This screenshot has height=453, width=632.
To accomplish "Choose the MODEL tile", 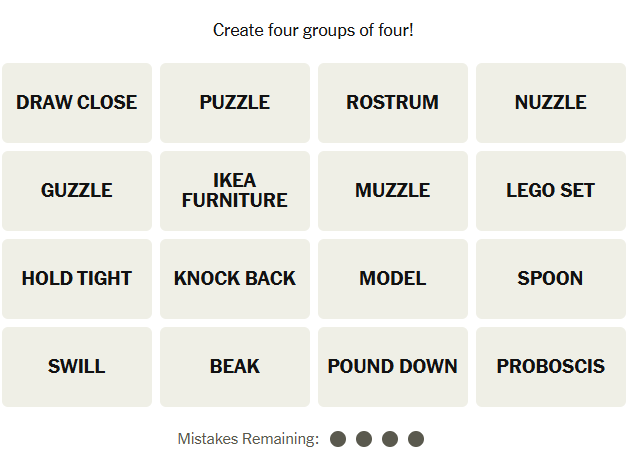I will pos(393,279).
